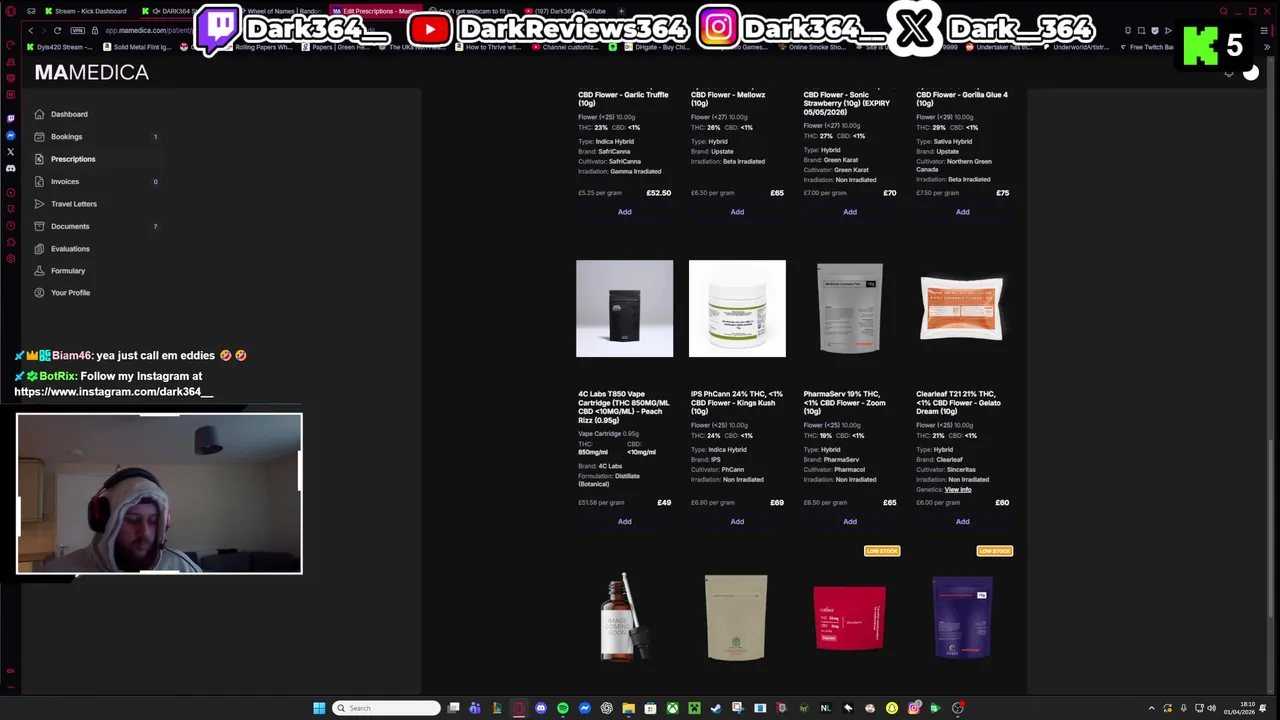Open the Invoices section
The width and height of the screenshot is (1280, 720).
tap(65, 181)
